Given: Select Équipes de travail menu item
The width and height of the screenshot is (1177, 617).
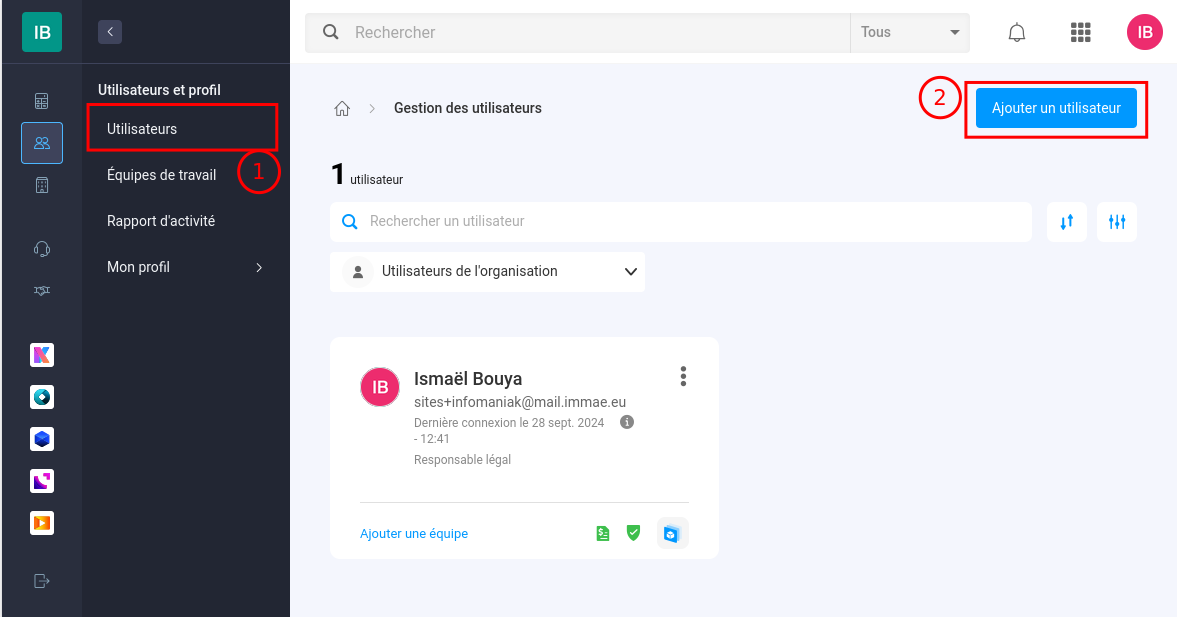Looking at the screenshot, I should tap(161, 175).
